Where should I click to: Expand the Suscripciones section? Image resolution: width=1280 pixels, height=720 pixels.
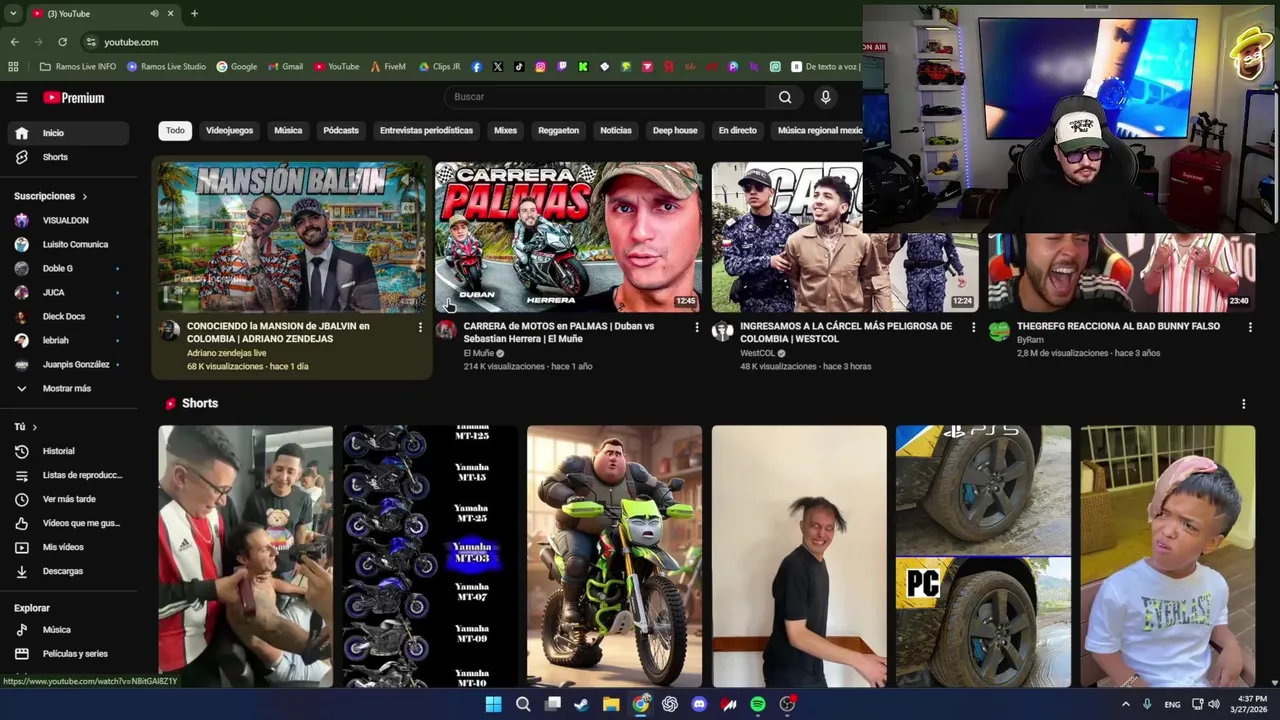51,196
